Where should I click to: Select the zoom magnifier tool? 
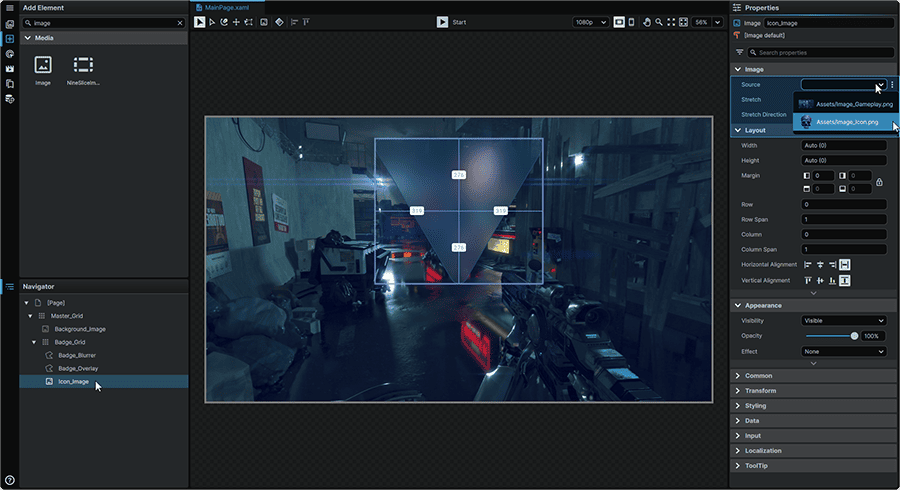click(x=659, y=22)
